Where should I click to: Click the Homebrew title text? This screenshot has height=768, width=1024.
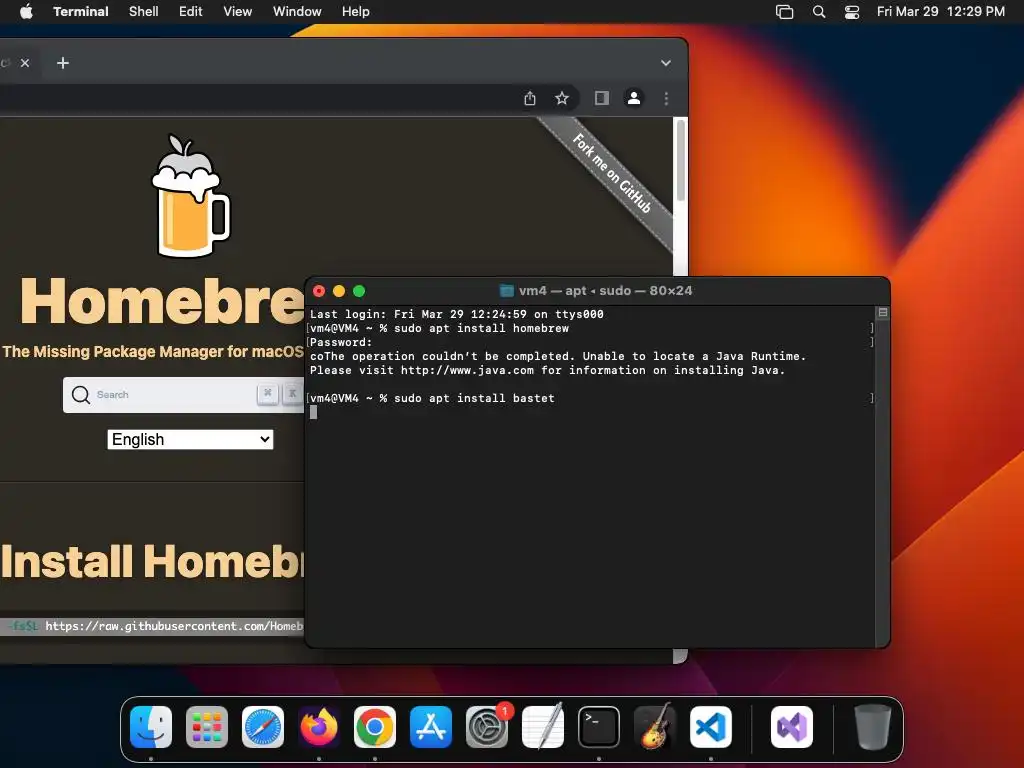click(x=162, y=301)
